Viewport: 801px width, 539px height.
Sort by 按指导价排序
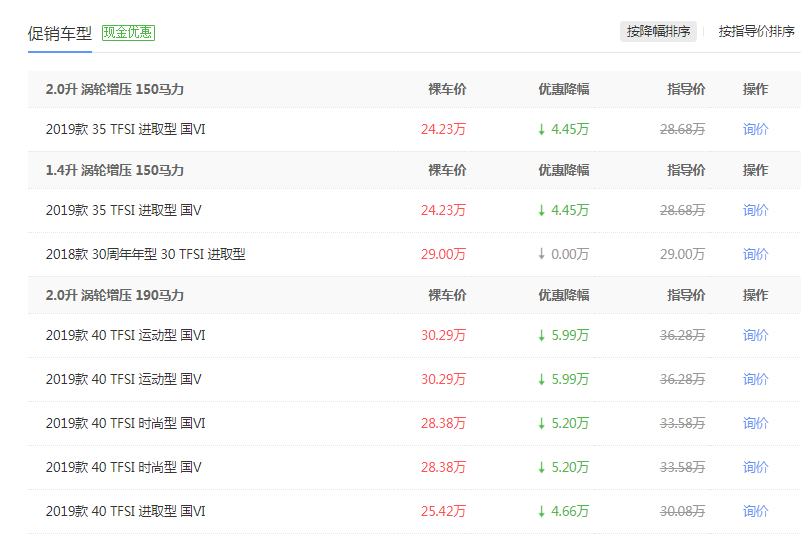click(x=757, y=32)
